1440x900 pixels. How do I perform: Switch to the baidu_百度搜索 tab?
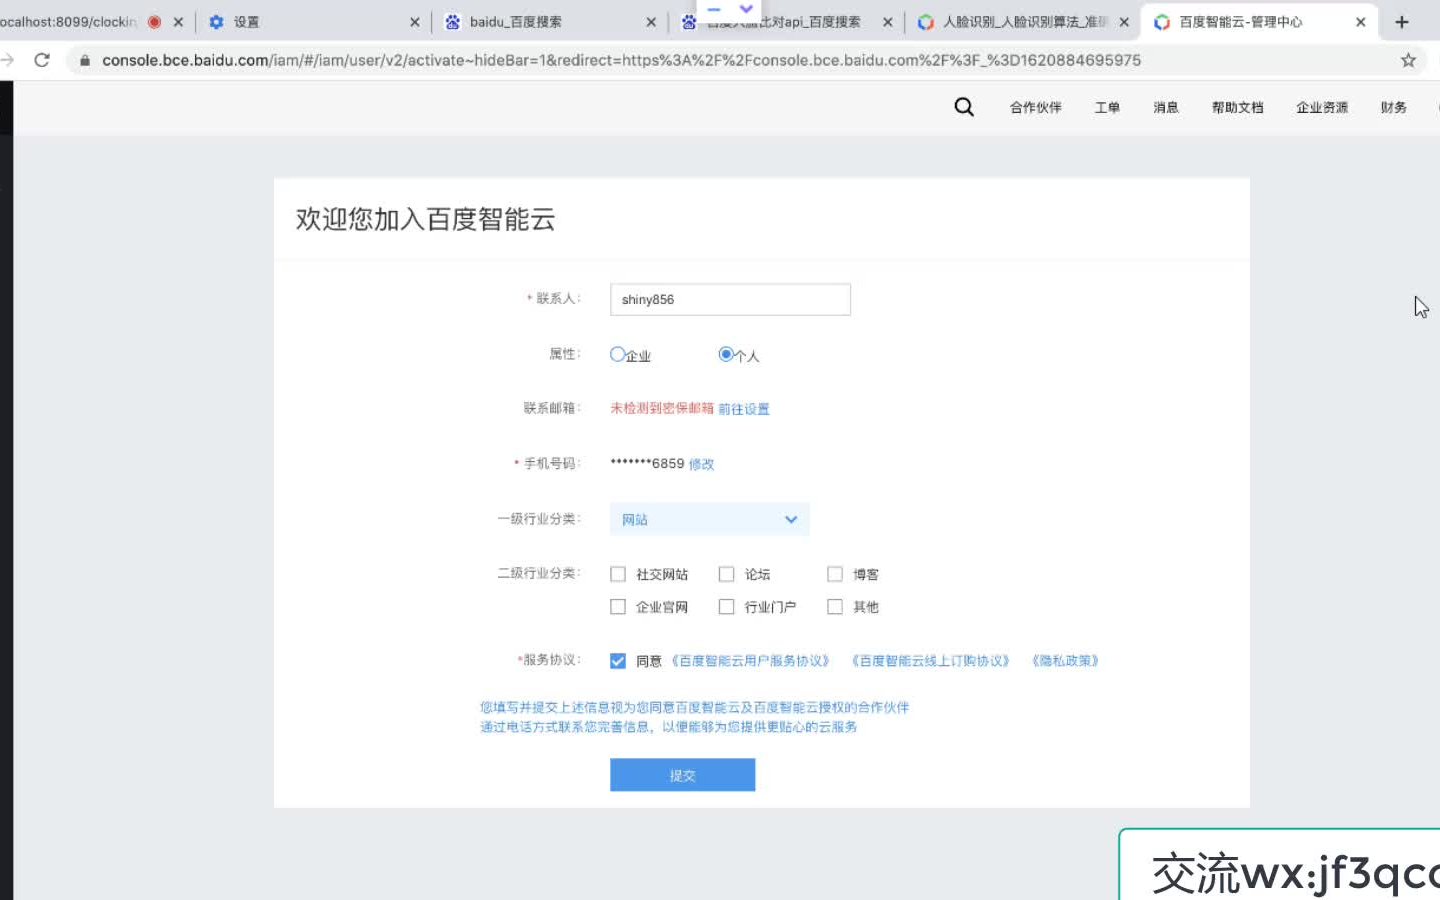point(548,21)
